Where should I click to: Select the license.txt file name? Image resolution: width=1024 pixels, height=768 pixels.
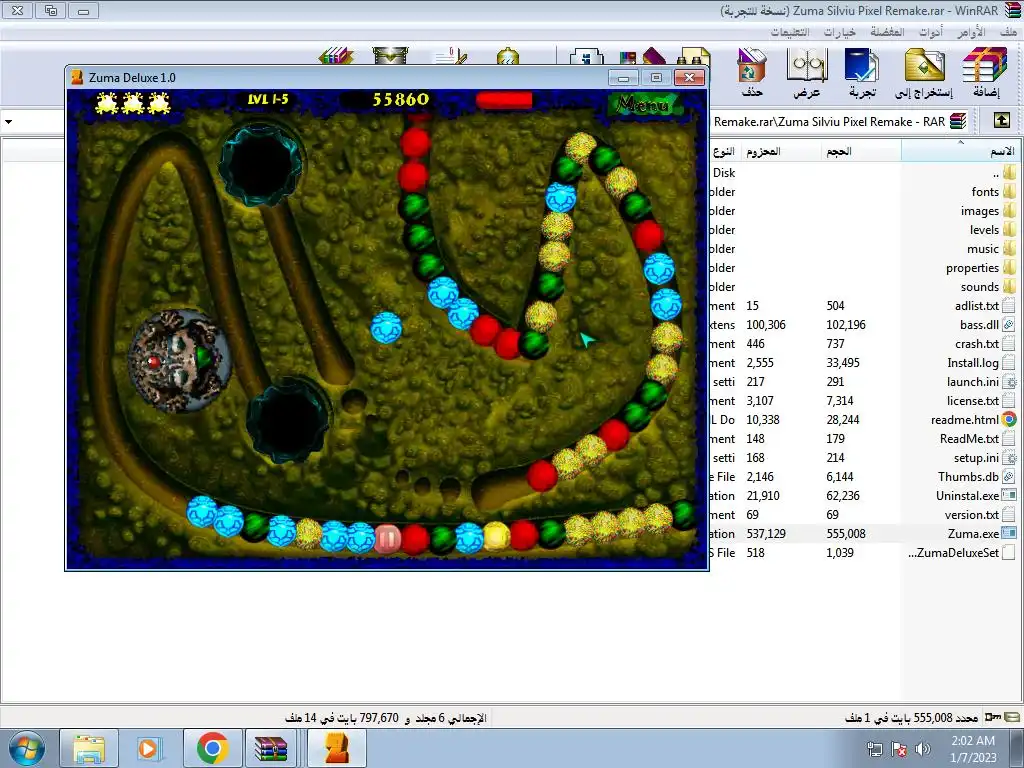[973, 400]
